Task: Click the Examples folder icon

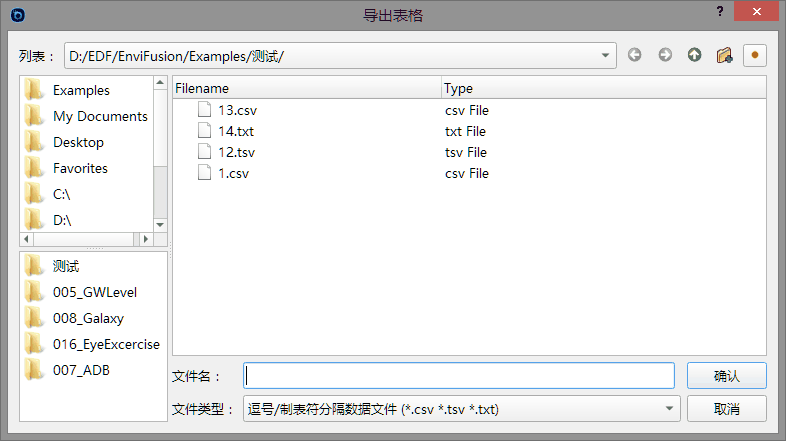Action: pyautogui.click(x=34, y=90)
